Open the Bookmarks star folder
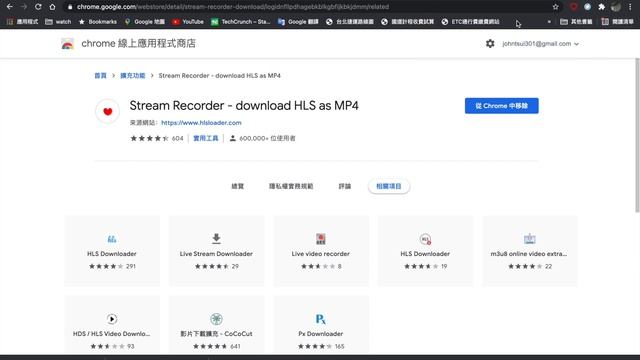640x360 pixels. pos(98,22)
